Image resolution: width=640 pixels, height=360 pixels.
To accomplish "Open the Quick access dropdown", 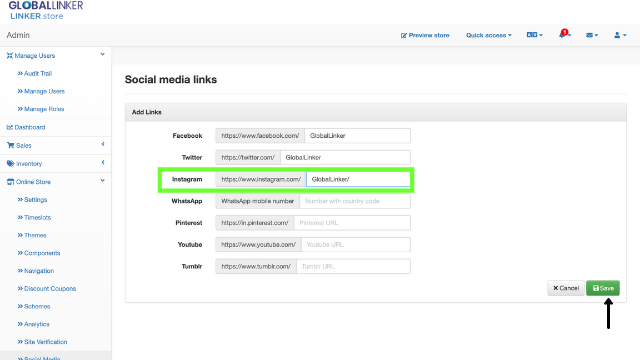I will click(489, 36).
